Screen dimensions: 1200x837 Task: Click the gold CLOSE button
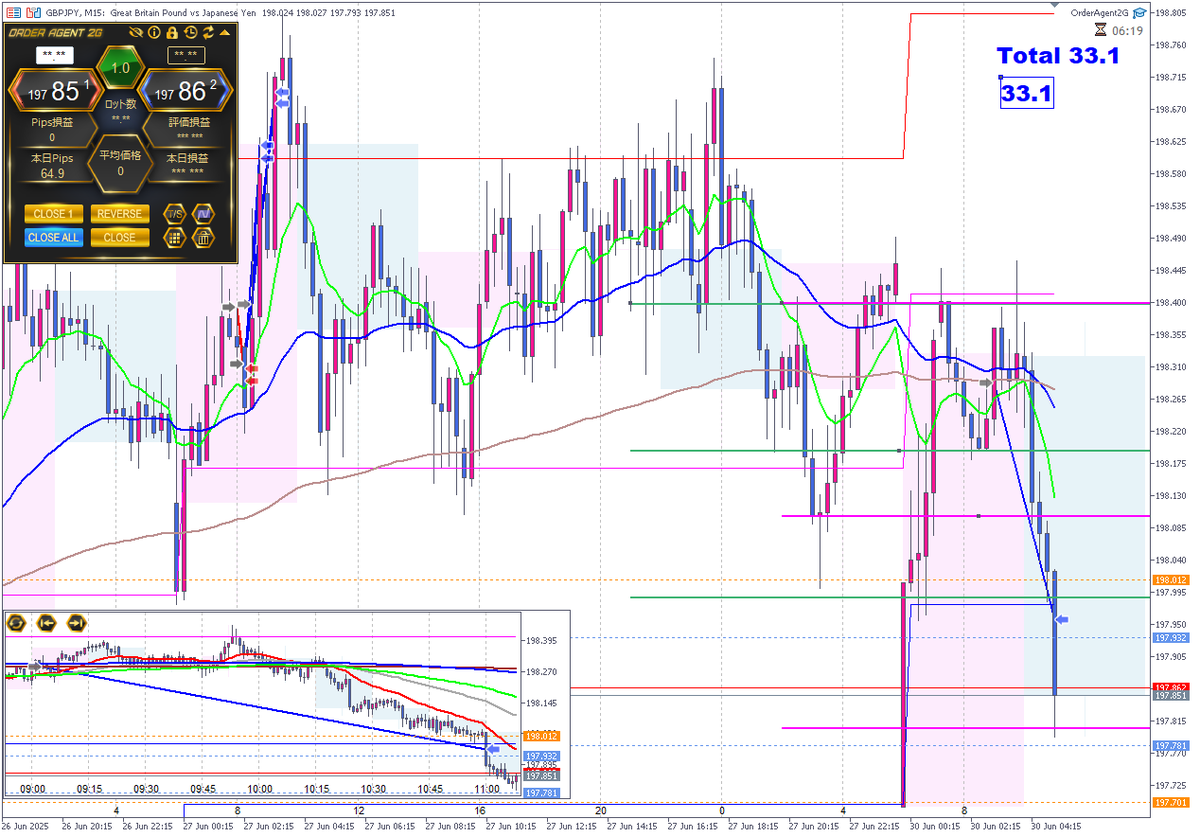click(x=120, y=237)
